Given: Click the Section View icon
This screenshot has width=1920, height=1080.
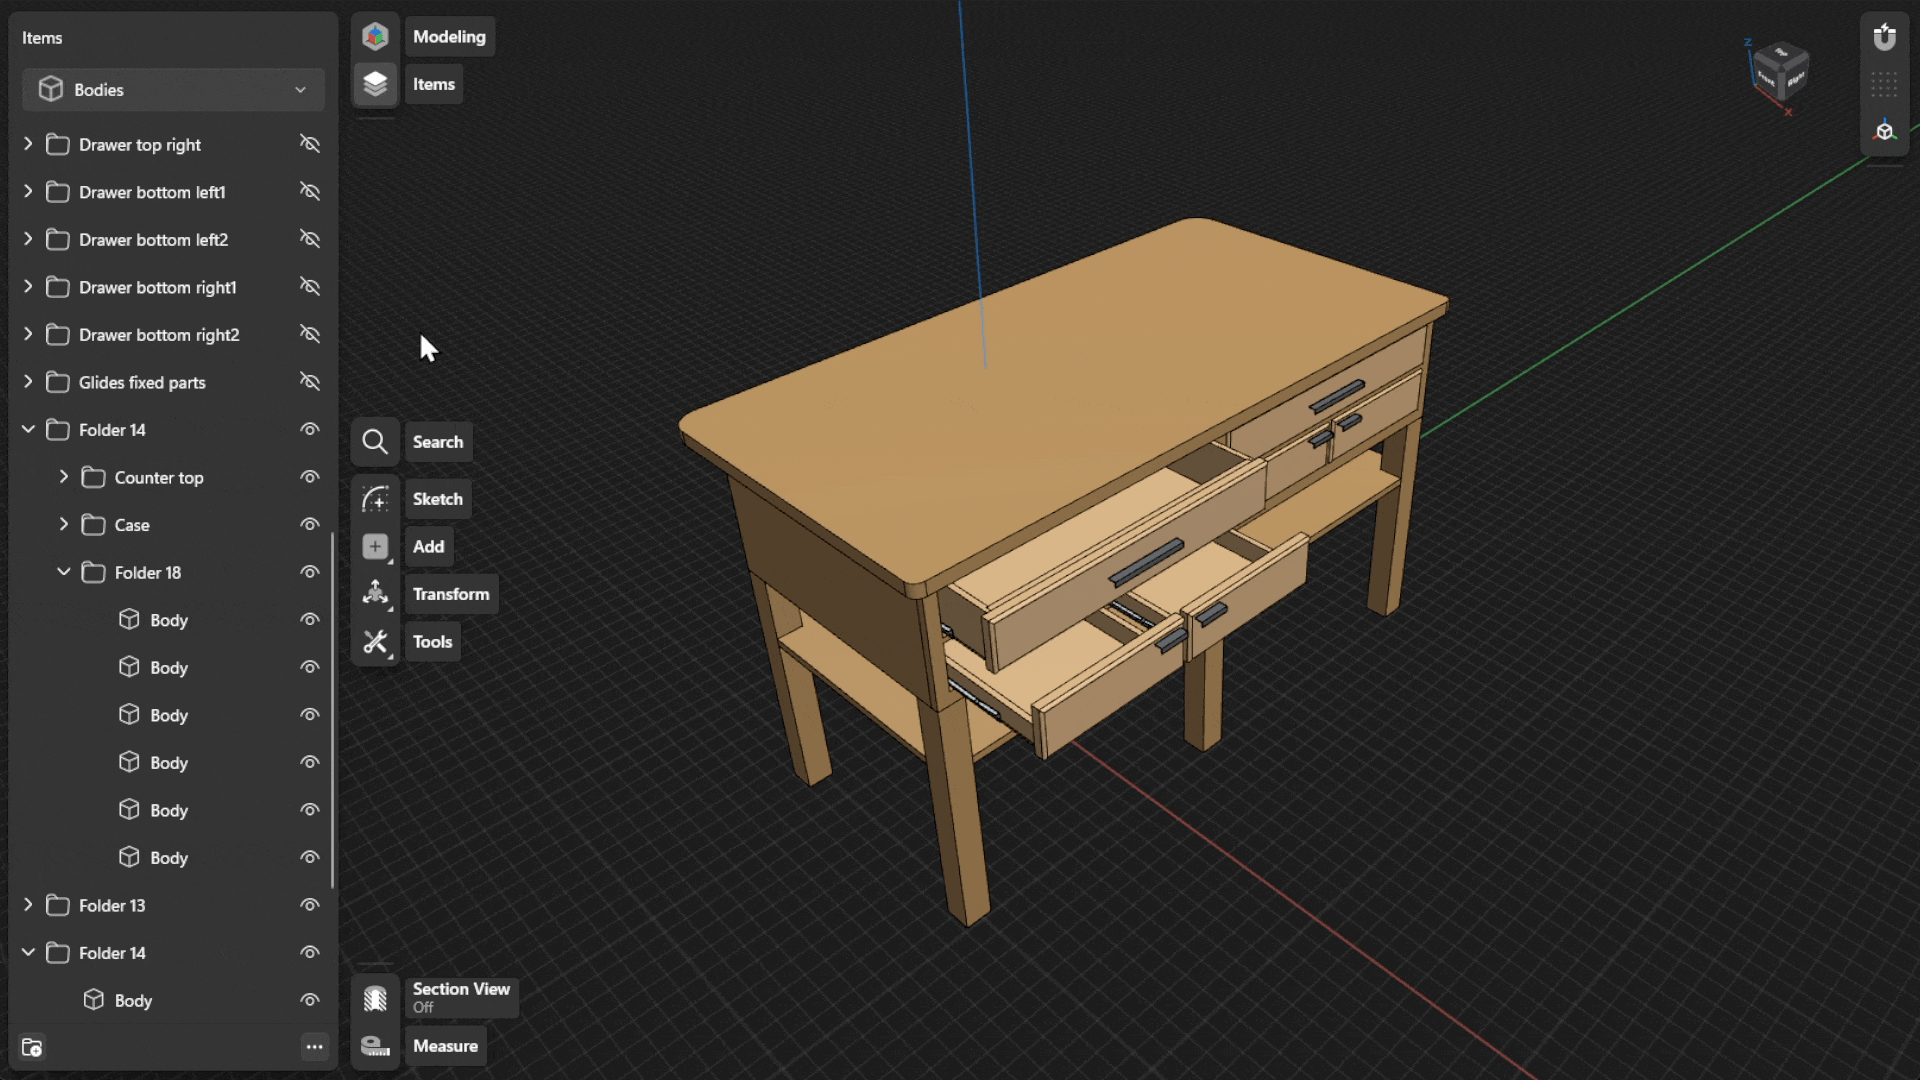Looking at the screenshot, I should point(375,998).
